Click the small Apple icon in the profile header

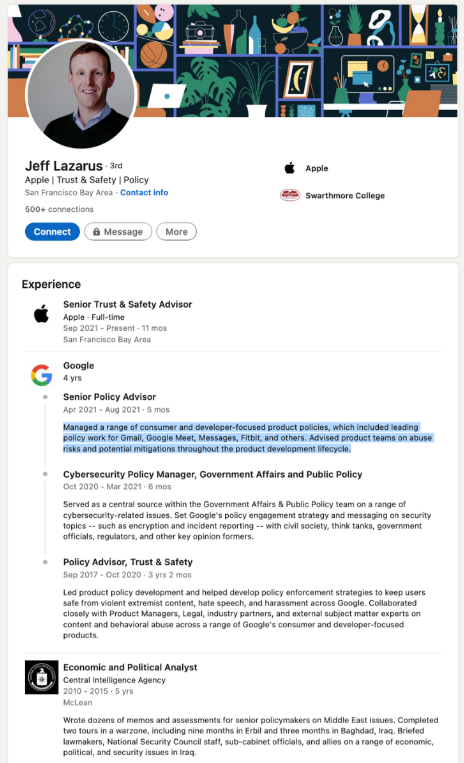(x=290, y=168)
